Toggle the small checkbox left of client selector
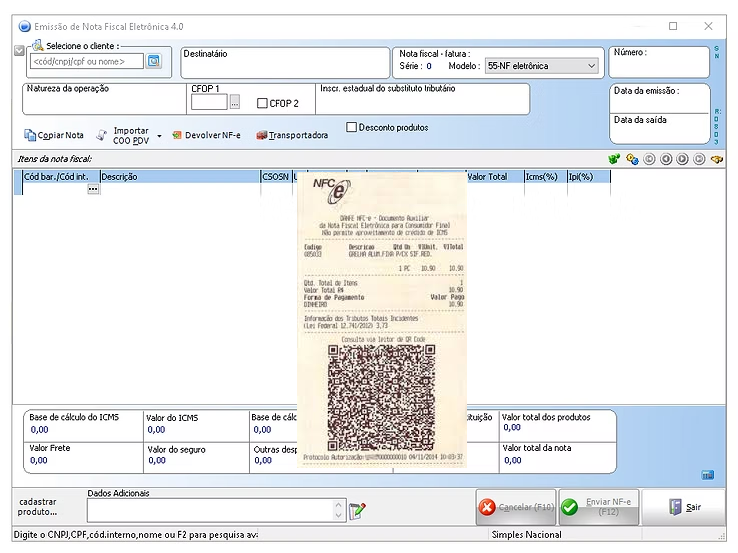Image resolution: width=738 pixels, height=553 pixels. click(x=19, y=50)
